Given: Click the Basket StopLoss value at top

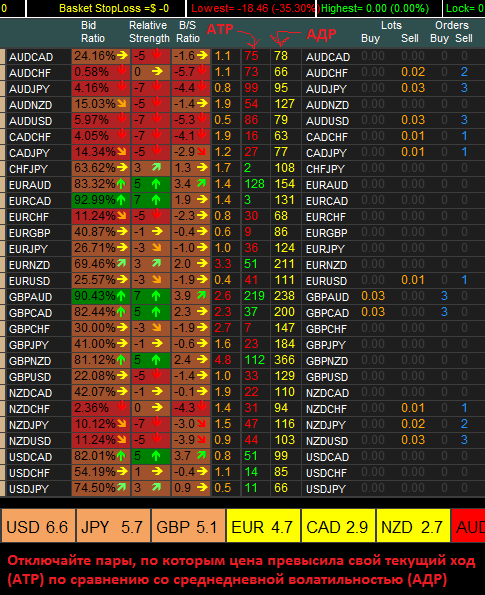Looking at the screenshot, I should [x=115, y=8].
